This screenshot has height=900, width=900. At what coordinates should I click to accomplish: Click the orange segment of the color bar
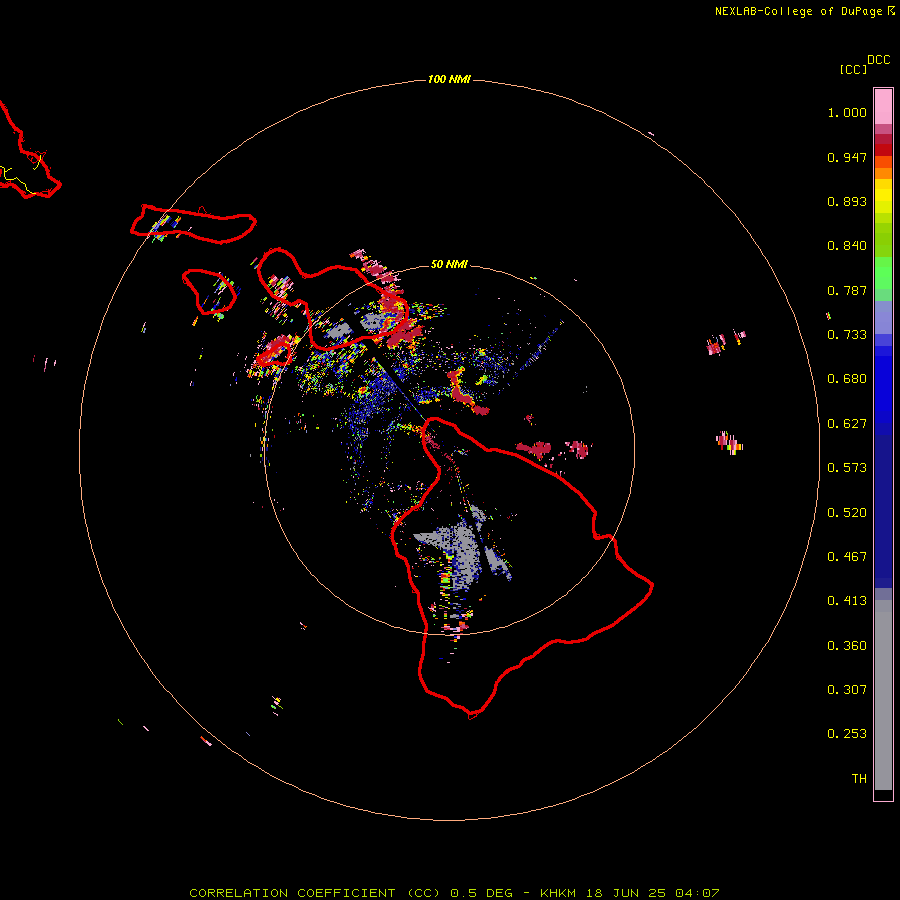tap(883, 173)
